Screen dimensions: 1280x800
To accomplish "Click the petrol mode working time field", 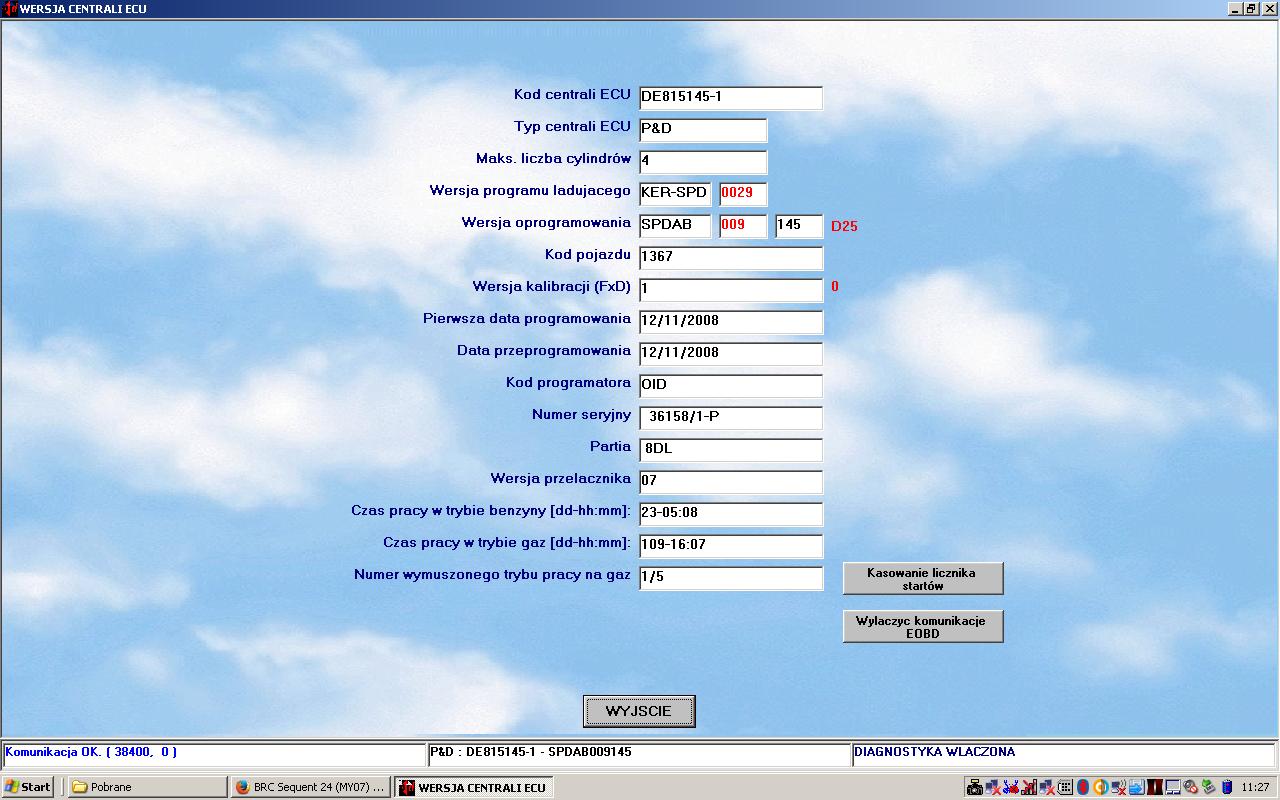I will 731,514.
